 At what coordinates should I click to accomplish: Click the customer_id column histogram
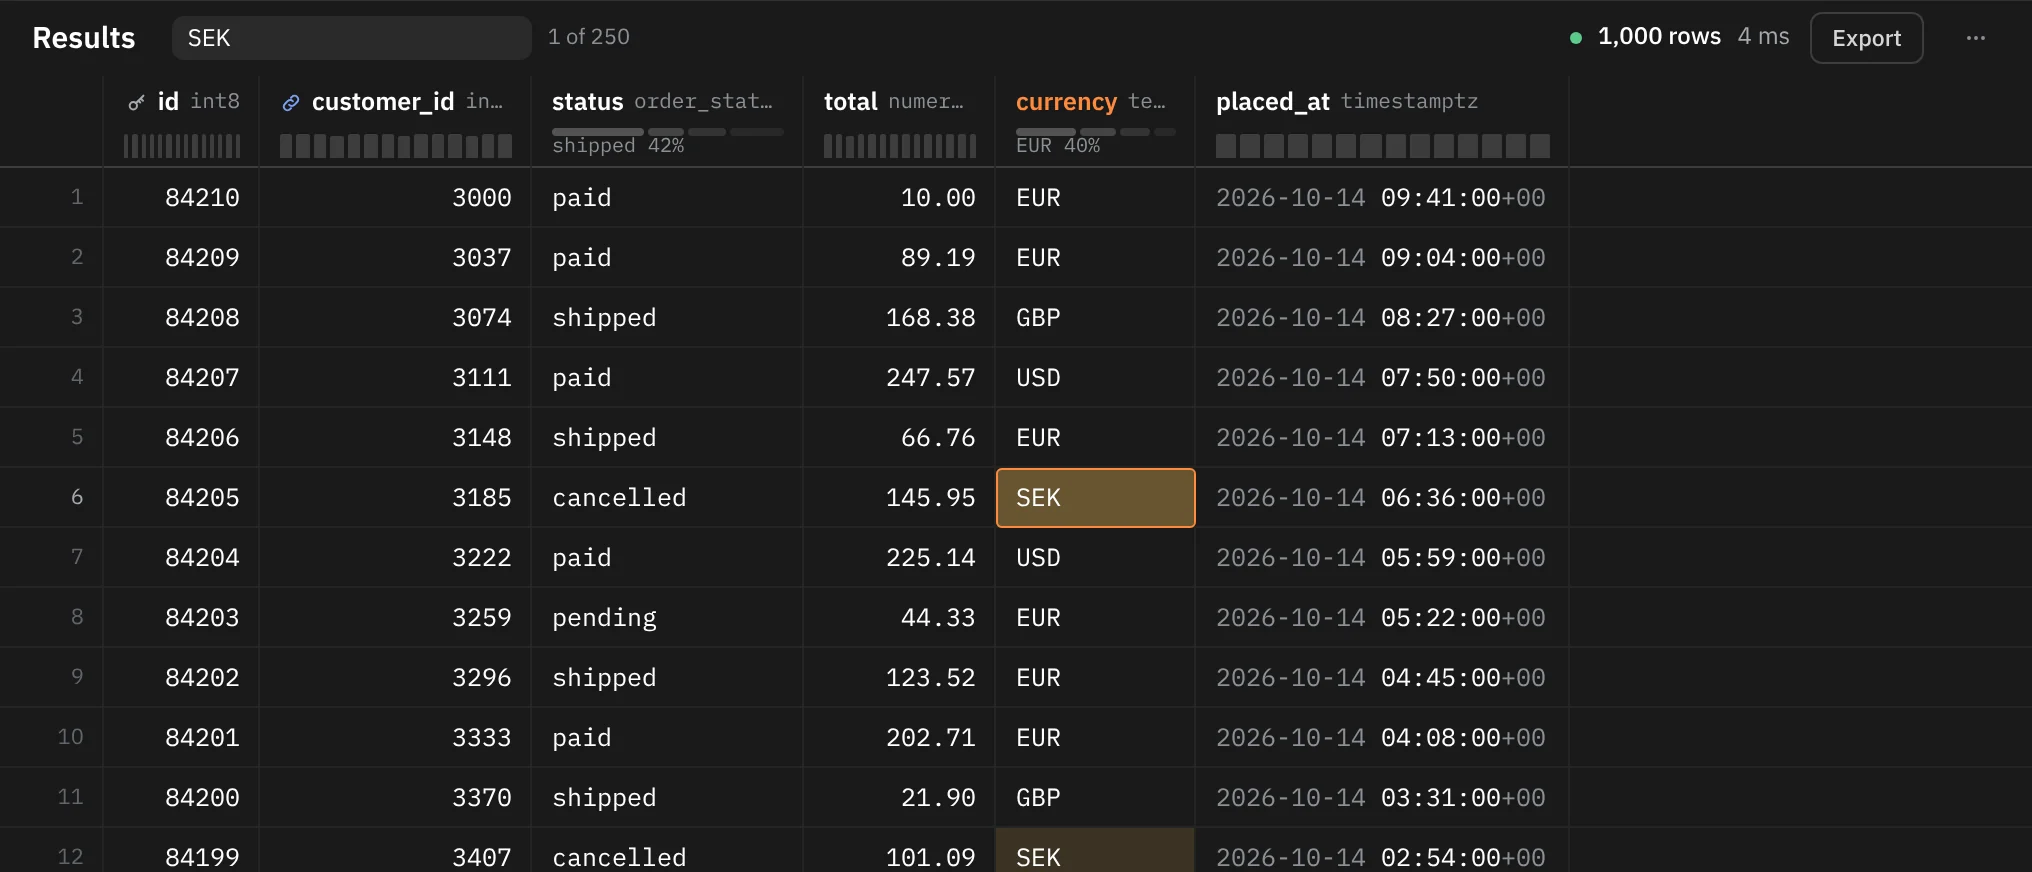click(396, 146)
